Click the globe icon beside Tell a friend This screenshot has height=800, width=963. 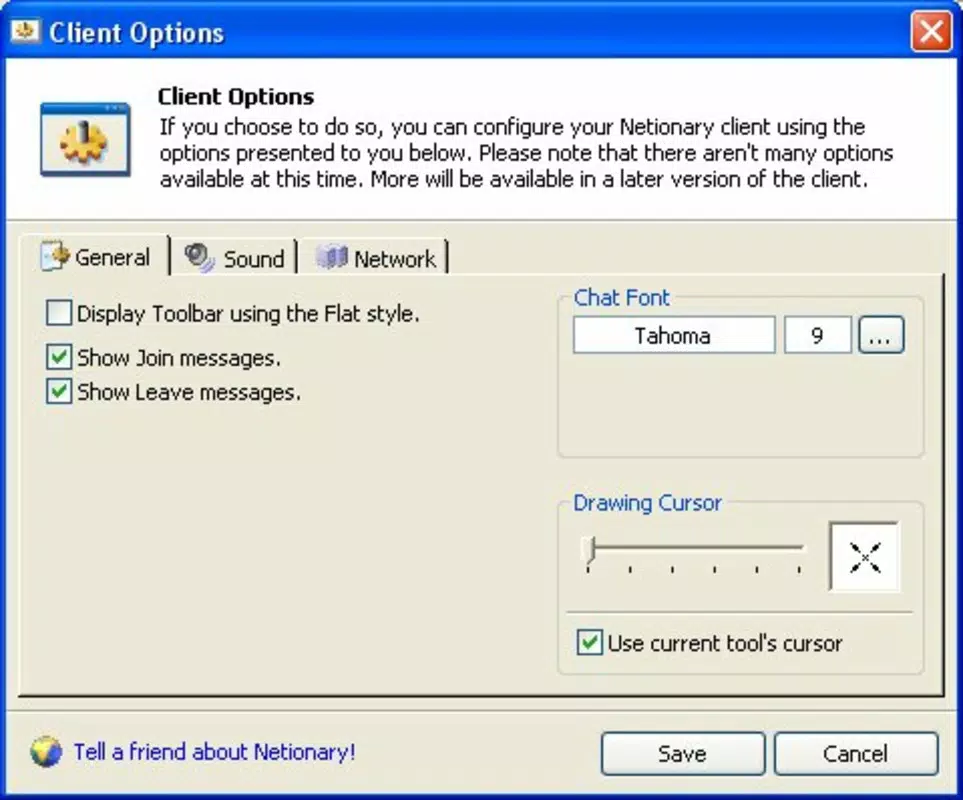(x=46, y=751)
